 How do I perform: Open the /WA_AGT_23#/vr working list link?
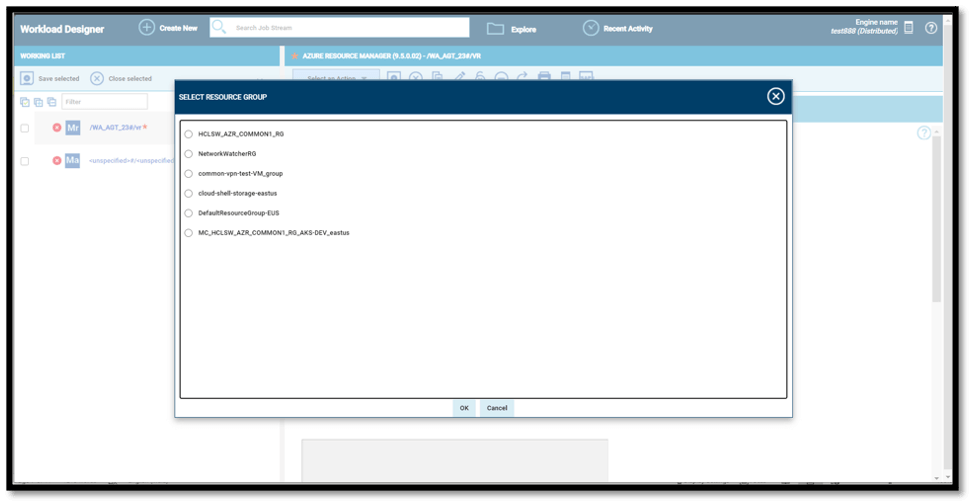[115, 127]
